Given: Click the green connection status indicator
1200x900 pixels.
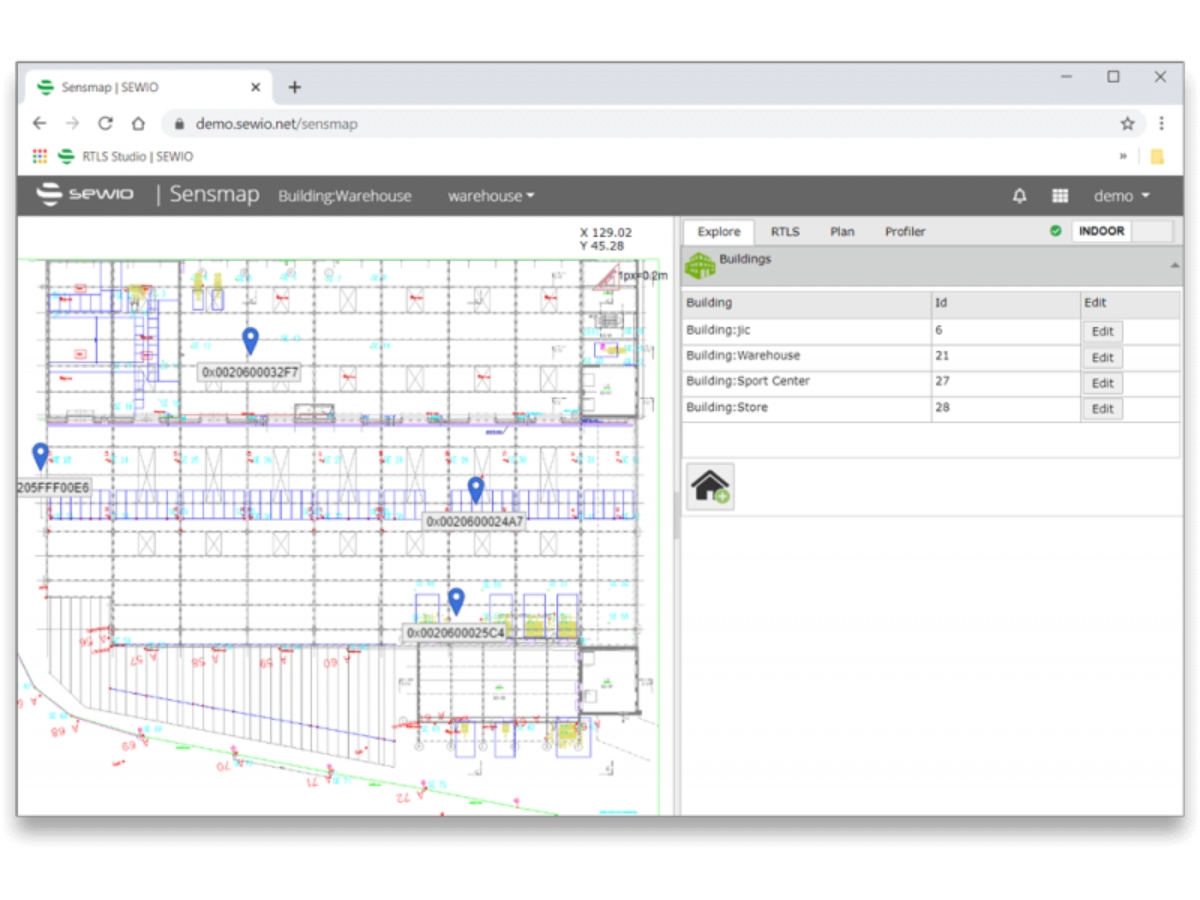Looking at the screenshot, I should coord(1055,231).
